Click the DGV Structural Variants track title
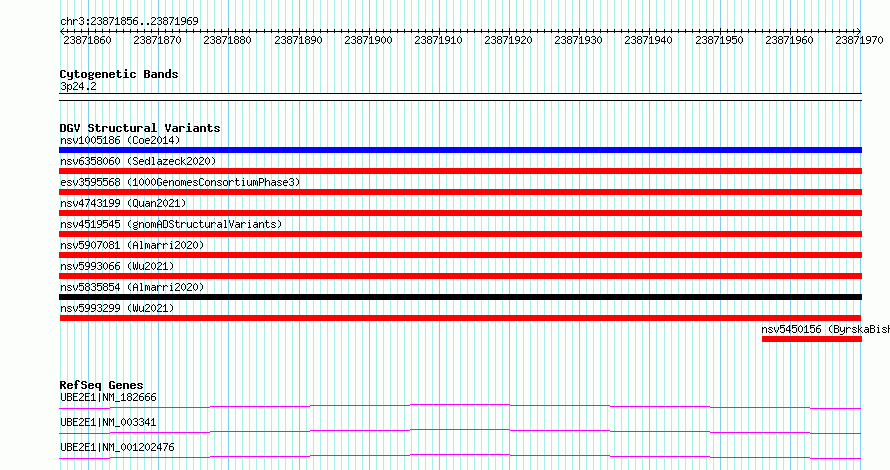 point(140,128)
